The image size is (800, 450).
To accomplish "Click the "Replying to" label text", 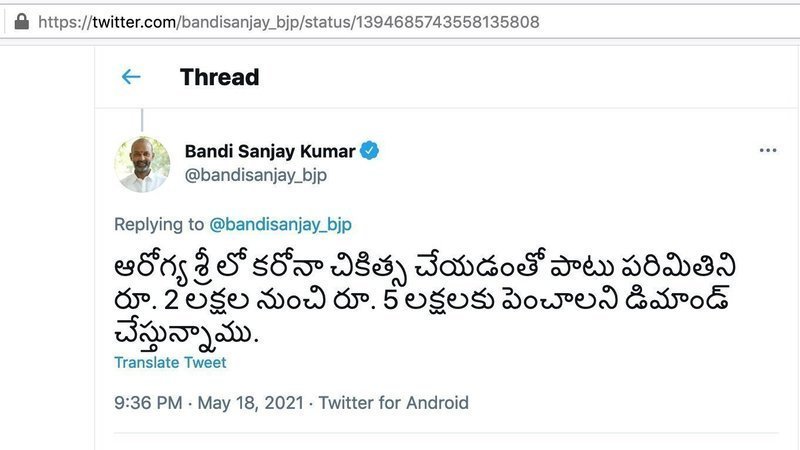I will pyautogui.click(x=160, y=224).
